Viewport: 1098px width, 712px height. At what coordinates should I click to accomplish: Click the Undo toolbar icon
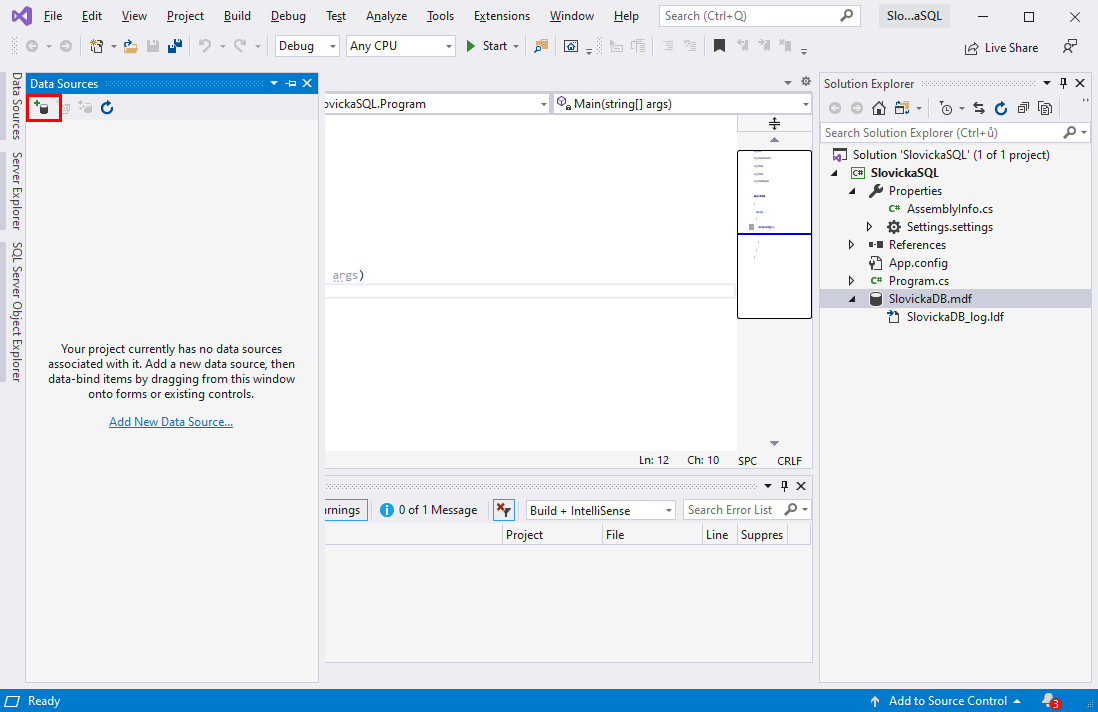pos(204,46)
